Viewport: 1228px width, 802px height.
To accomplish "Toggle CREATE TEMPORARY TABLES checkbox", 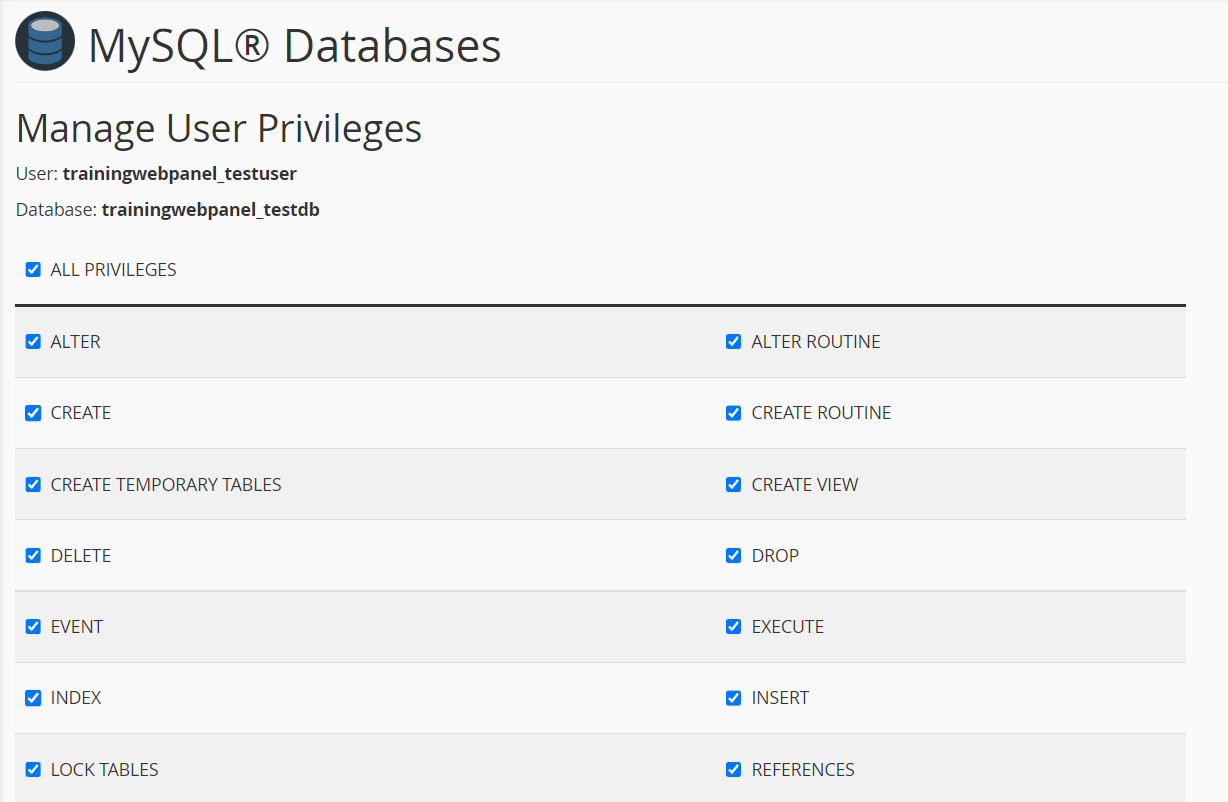I will [33, 485].
